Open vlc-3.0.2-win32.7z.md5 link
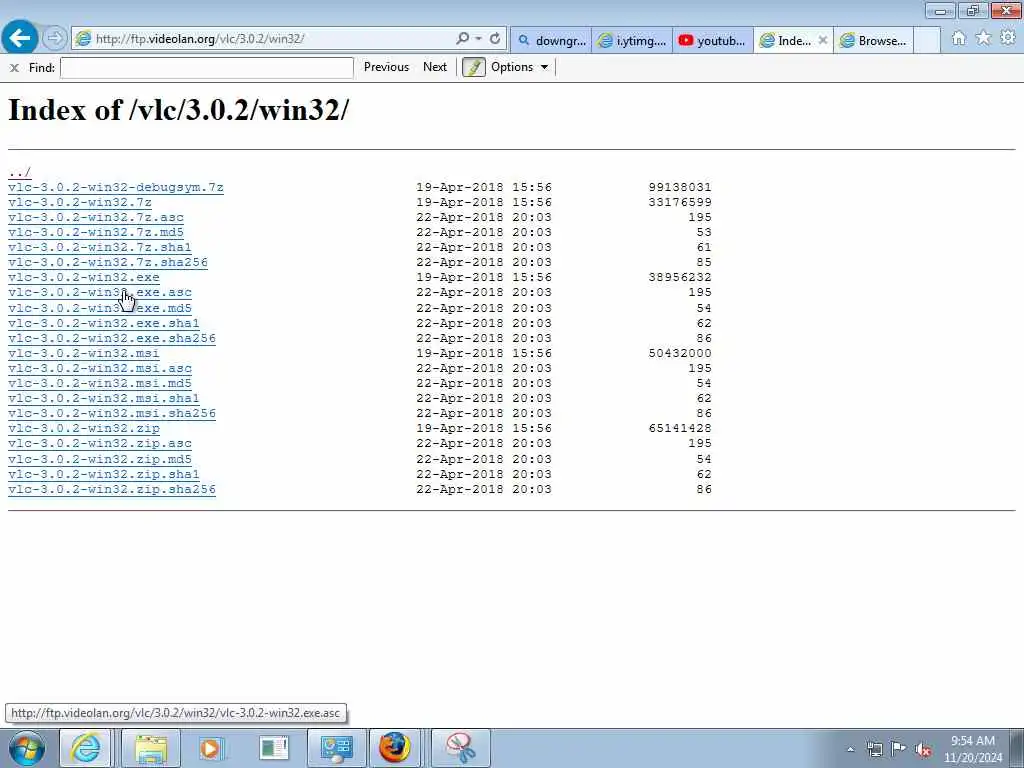Image resolution: width=1024 pixels, height=768 pixels. pos(96,232)
